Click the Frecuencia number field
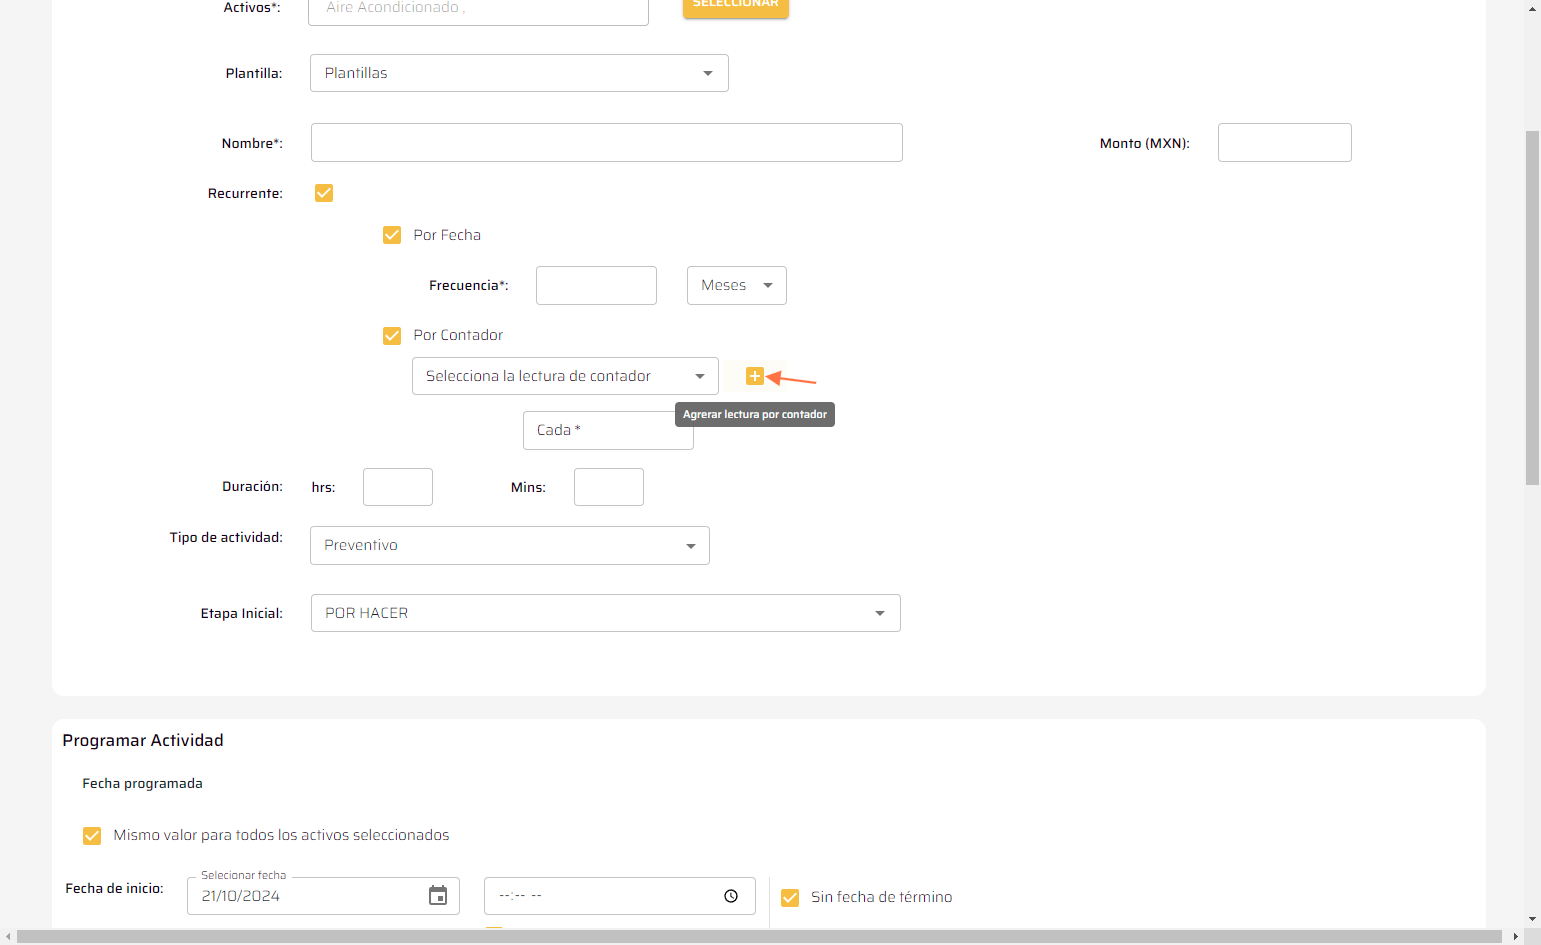 coord(596,285)
